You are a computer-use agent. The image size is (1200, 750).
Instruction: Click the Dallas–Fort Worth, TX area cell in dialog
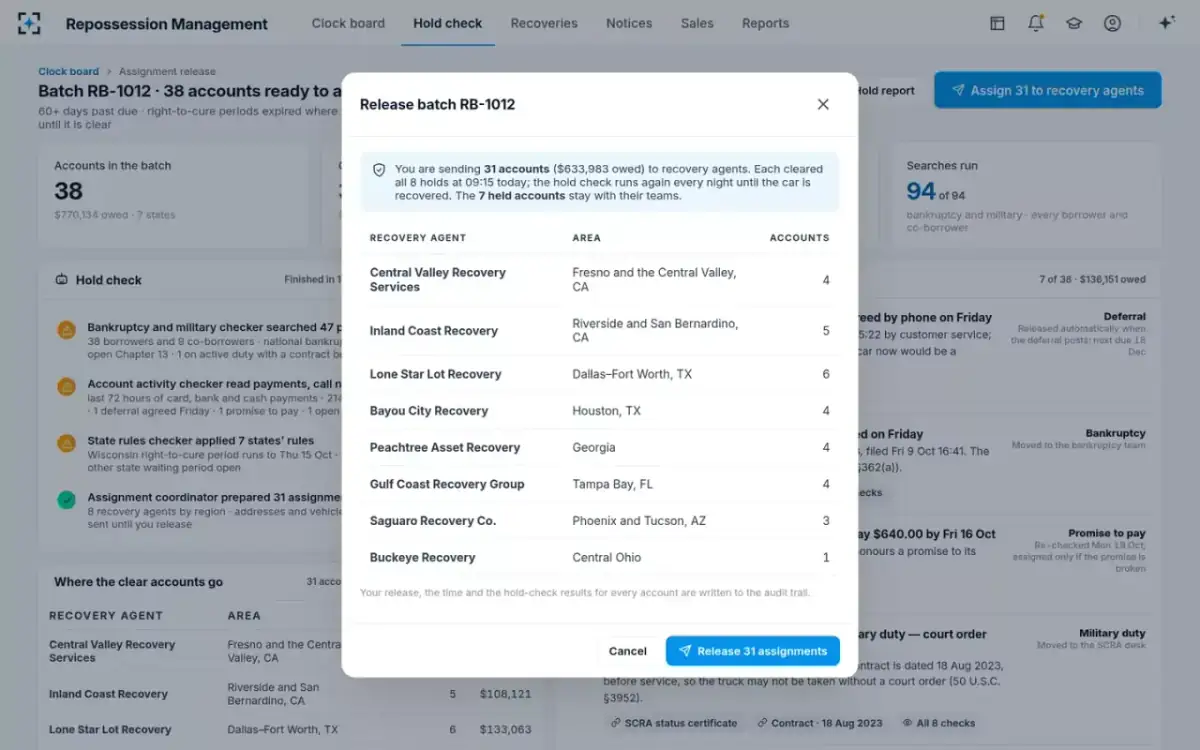[x=632, y=374]
